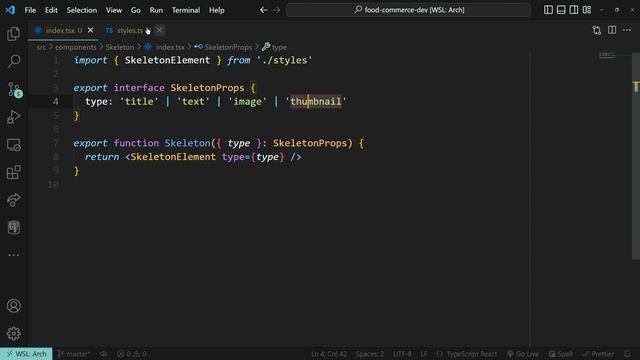The width and height of the screenshot is (640, 360).
Task: Show additional views with the ellipsis
Action: point(13,255)
